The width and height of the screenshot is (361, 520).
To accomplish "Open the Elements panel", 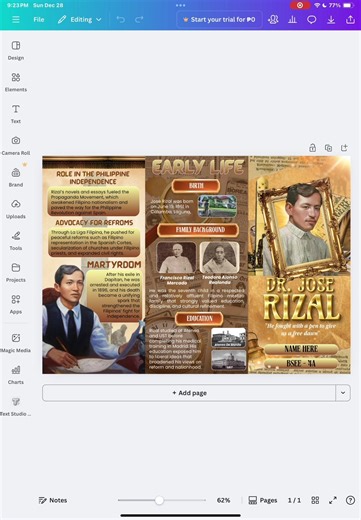I will point(16,82).
